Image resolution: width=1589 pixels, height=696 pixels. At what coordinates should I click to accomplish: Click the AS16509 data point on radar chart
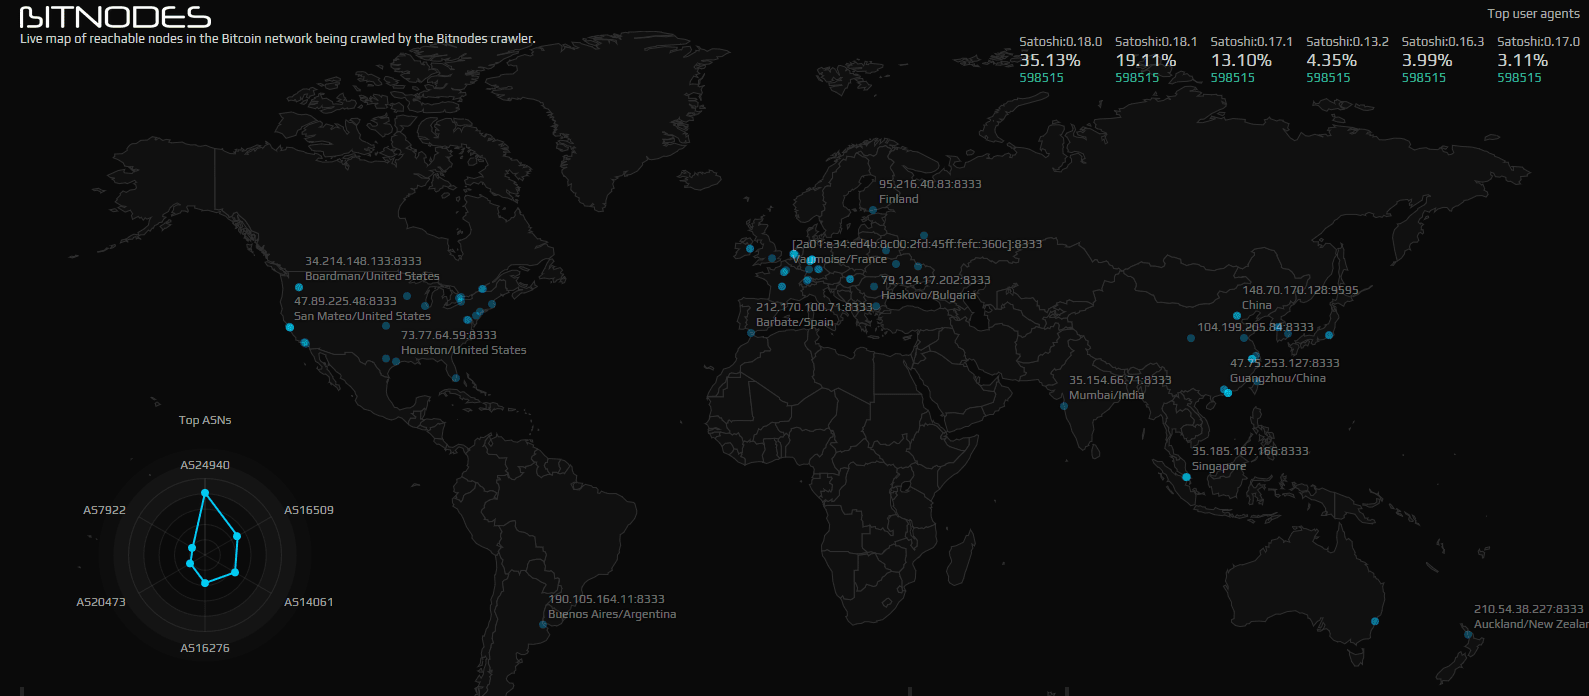point(237,536)
